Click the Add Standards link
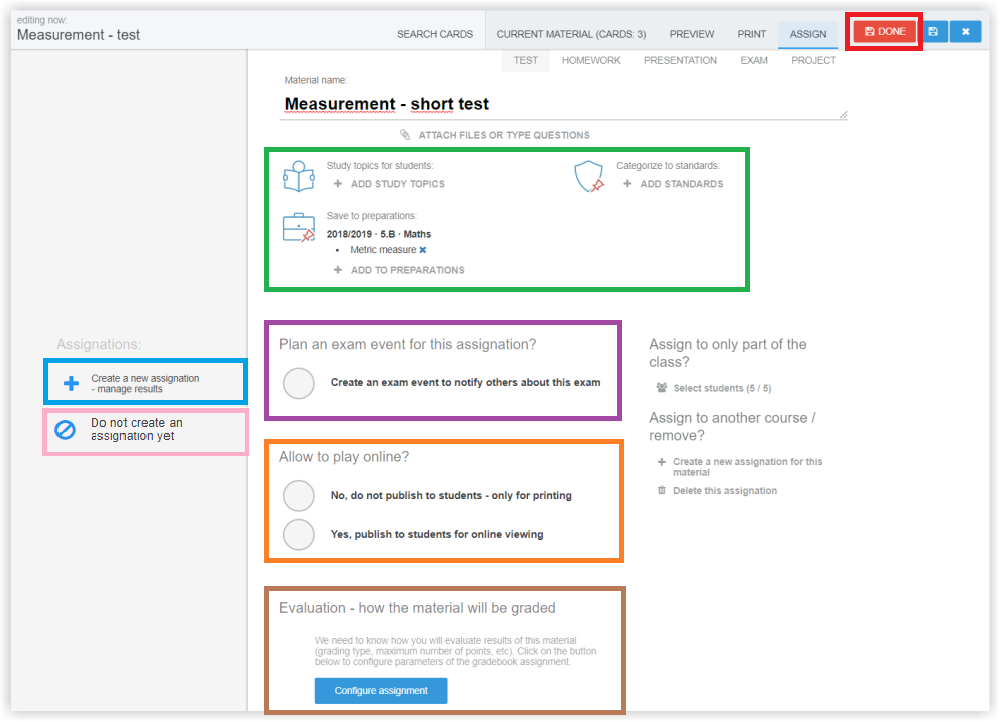The height and width of the screenshot is (722, 1000). pyautogui.click(x=682, y=184)
